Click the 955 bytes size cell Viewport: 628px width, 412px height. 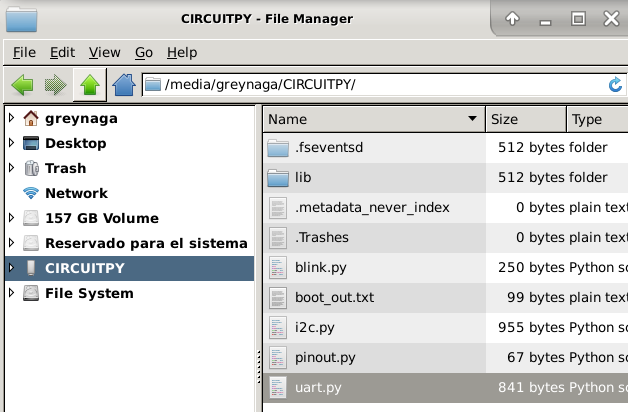(531, 328)
